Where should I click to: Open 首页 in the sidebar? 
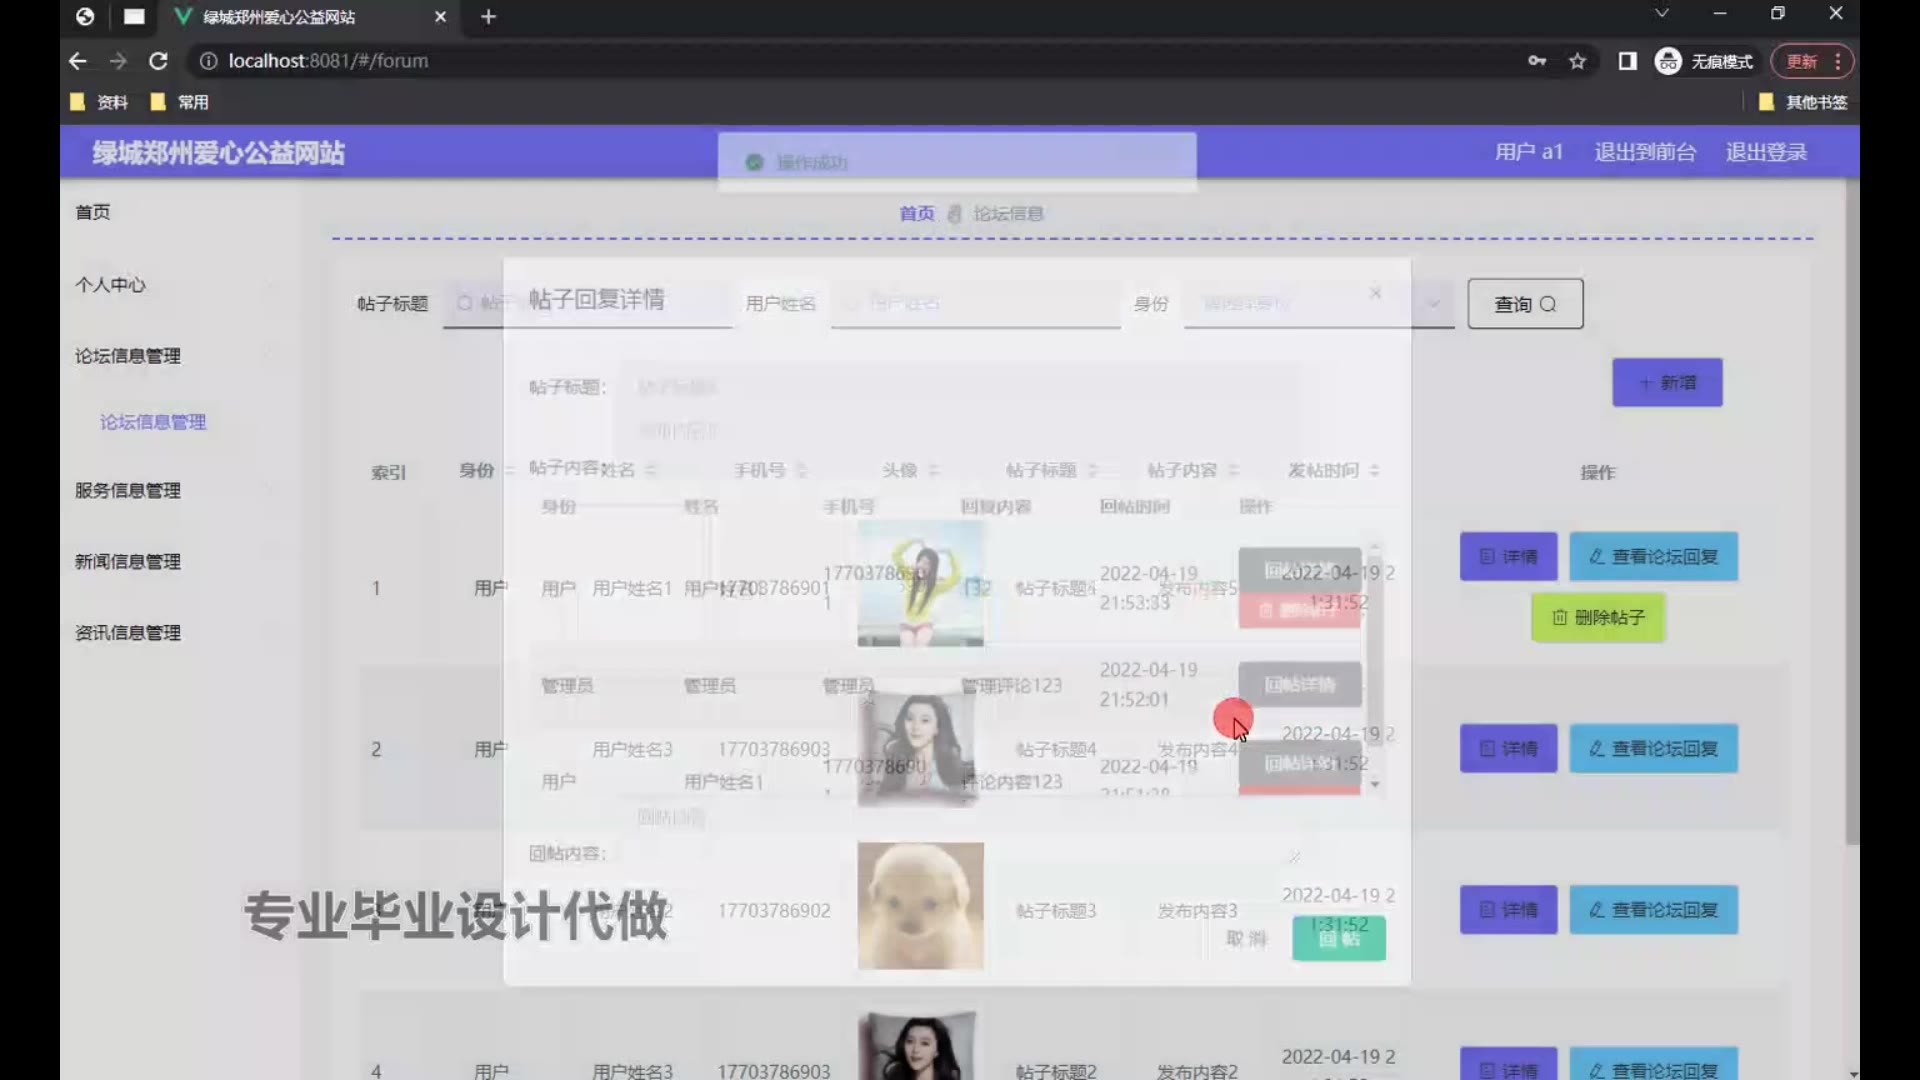pos(93,212)
